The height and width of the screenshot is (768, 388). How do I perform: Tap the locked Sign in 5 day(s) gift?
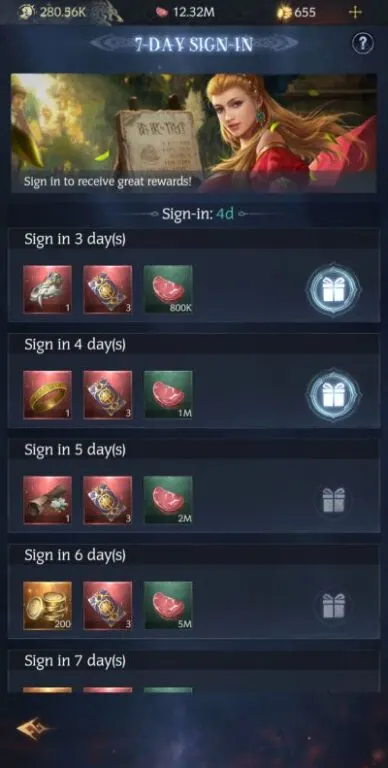click(334, 500)
